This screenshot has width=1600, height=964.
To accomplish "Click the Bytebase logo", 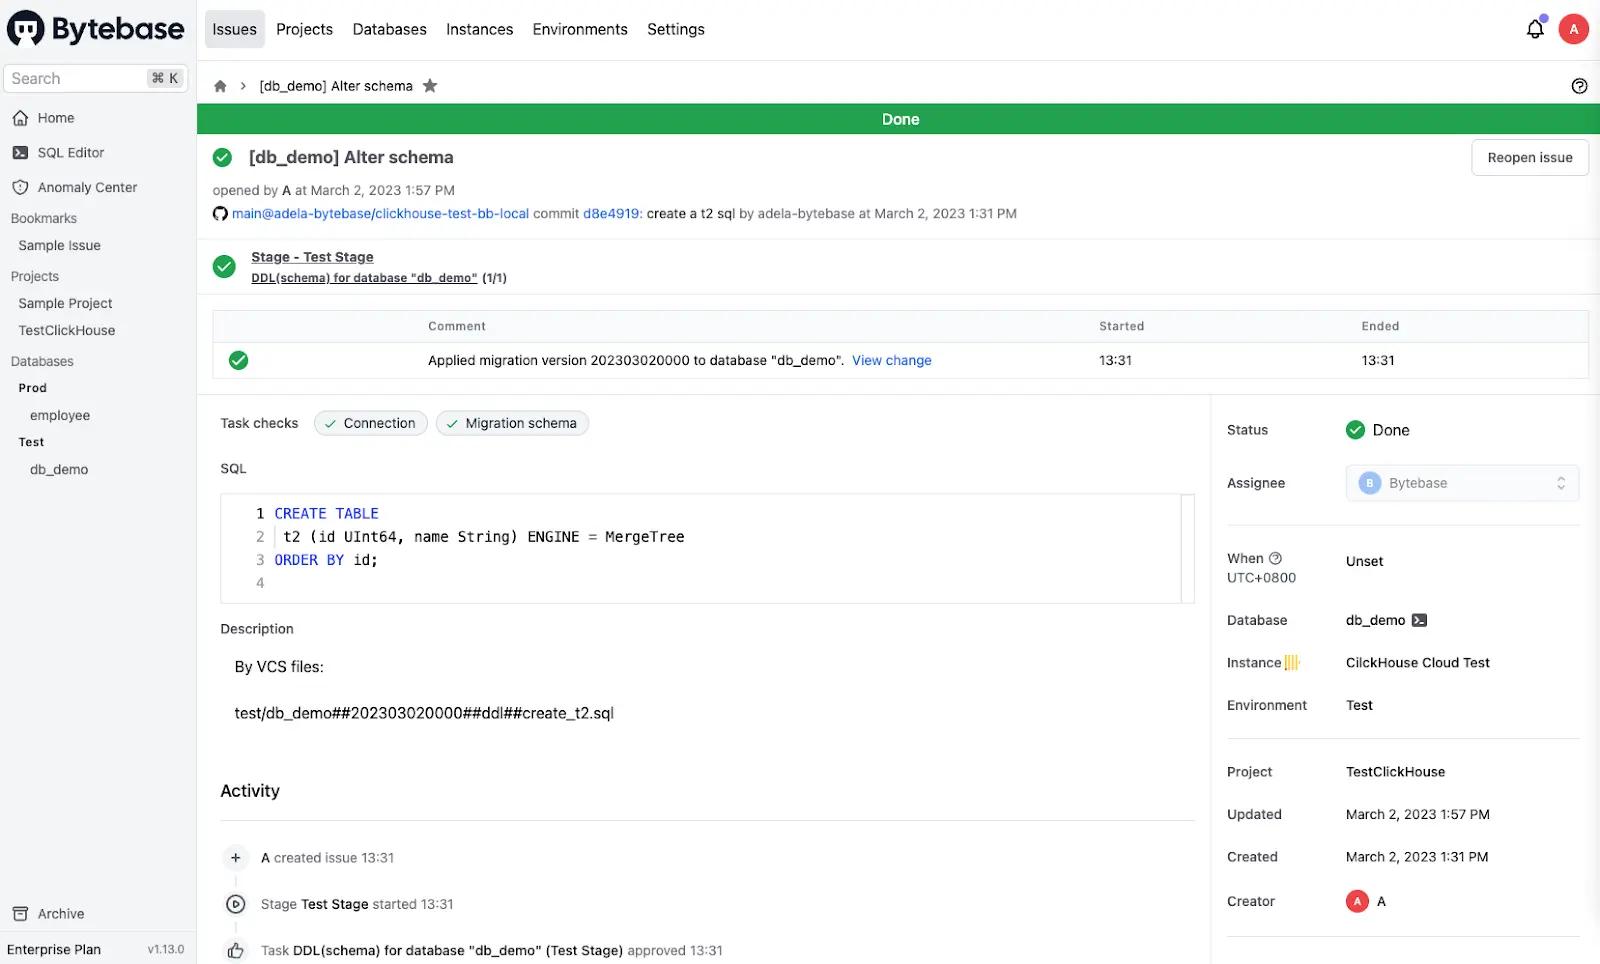I will [96, 30].
